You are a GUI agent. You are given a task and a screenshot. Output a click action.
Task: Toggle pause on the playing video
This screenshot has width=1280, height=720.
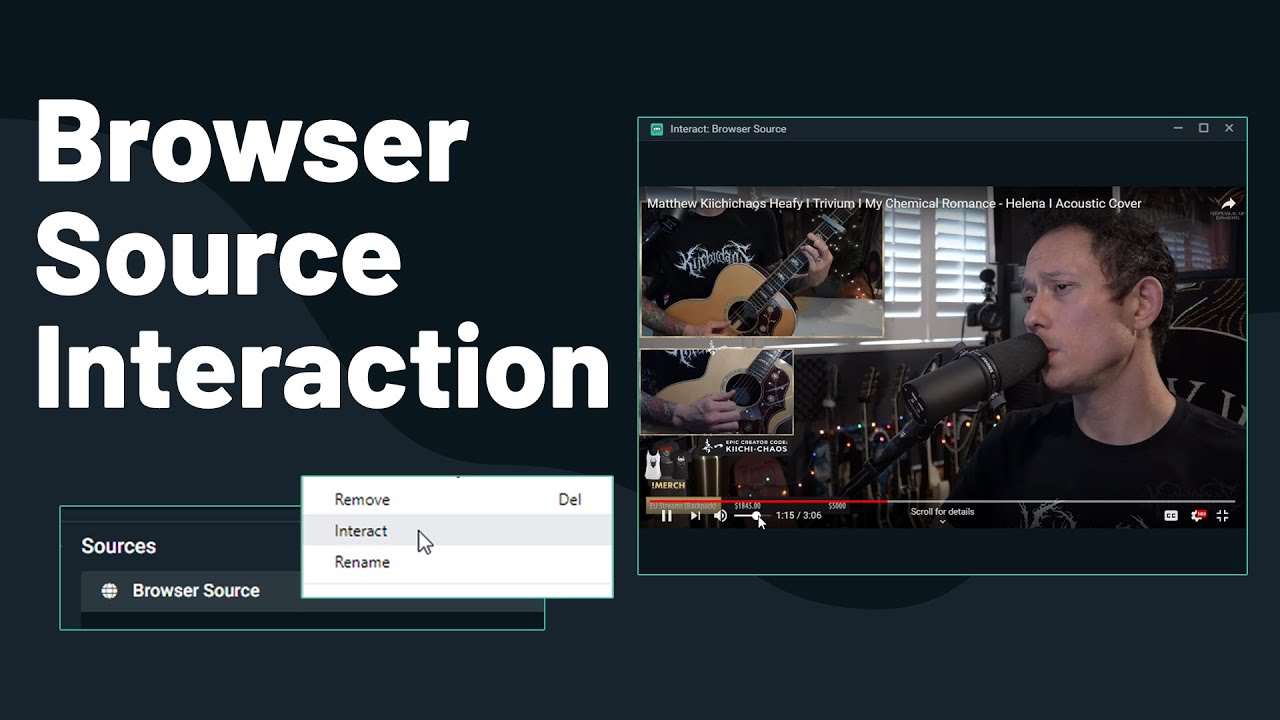pos(667,516)
